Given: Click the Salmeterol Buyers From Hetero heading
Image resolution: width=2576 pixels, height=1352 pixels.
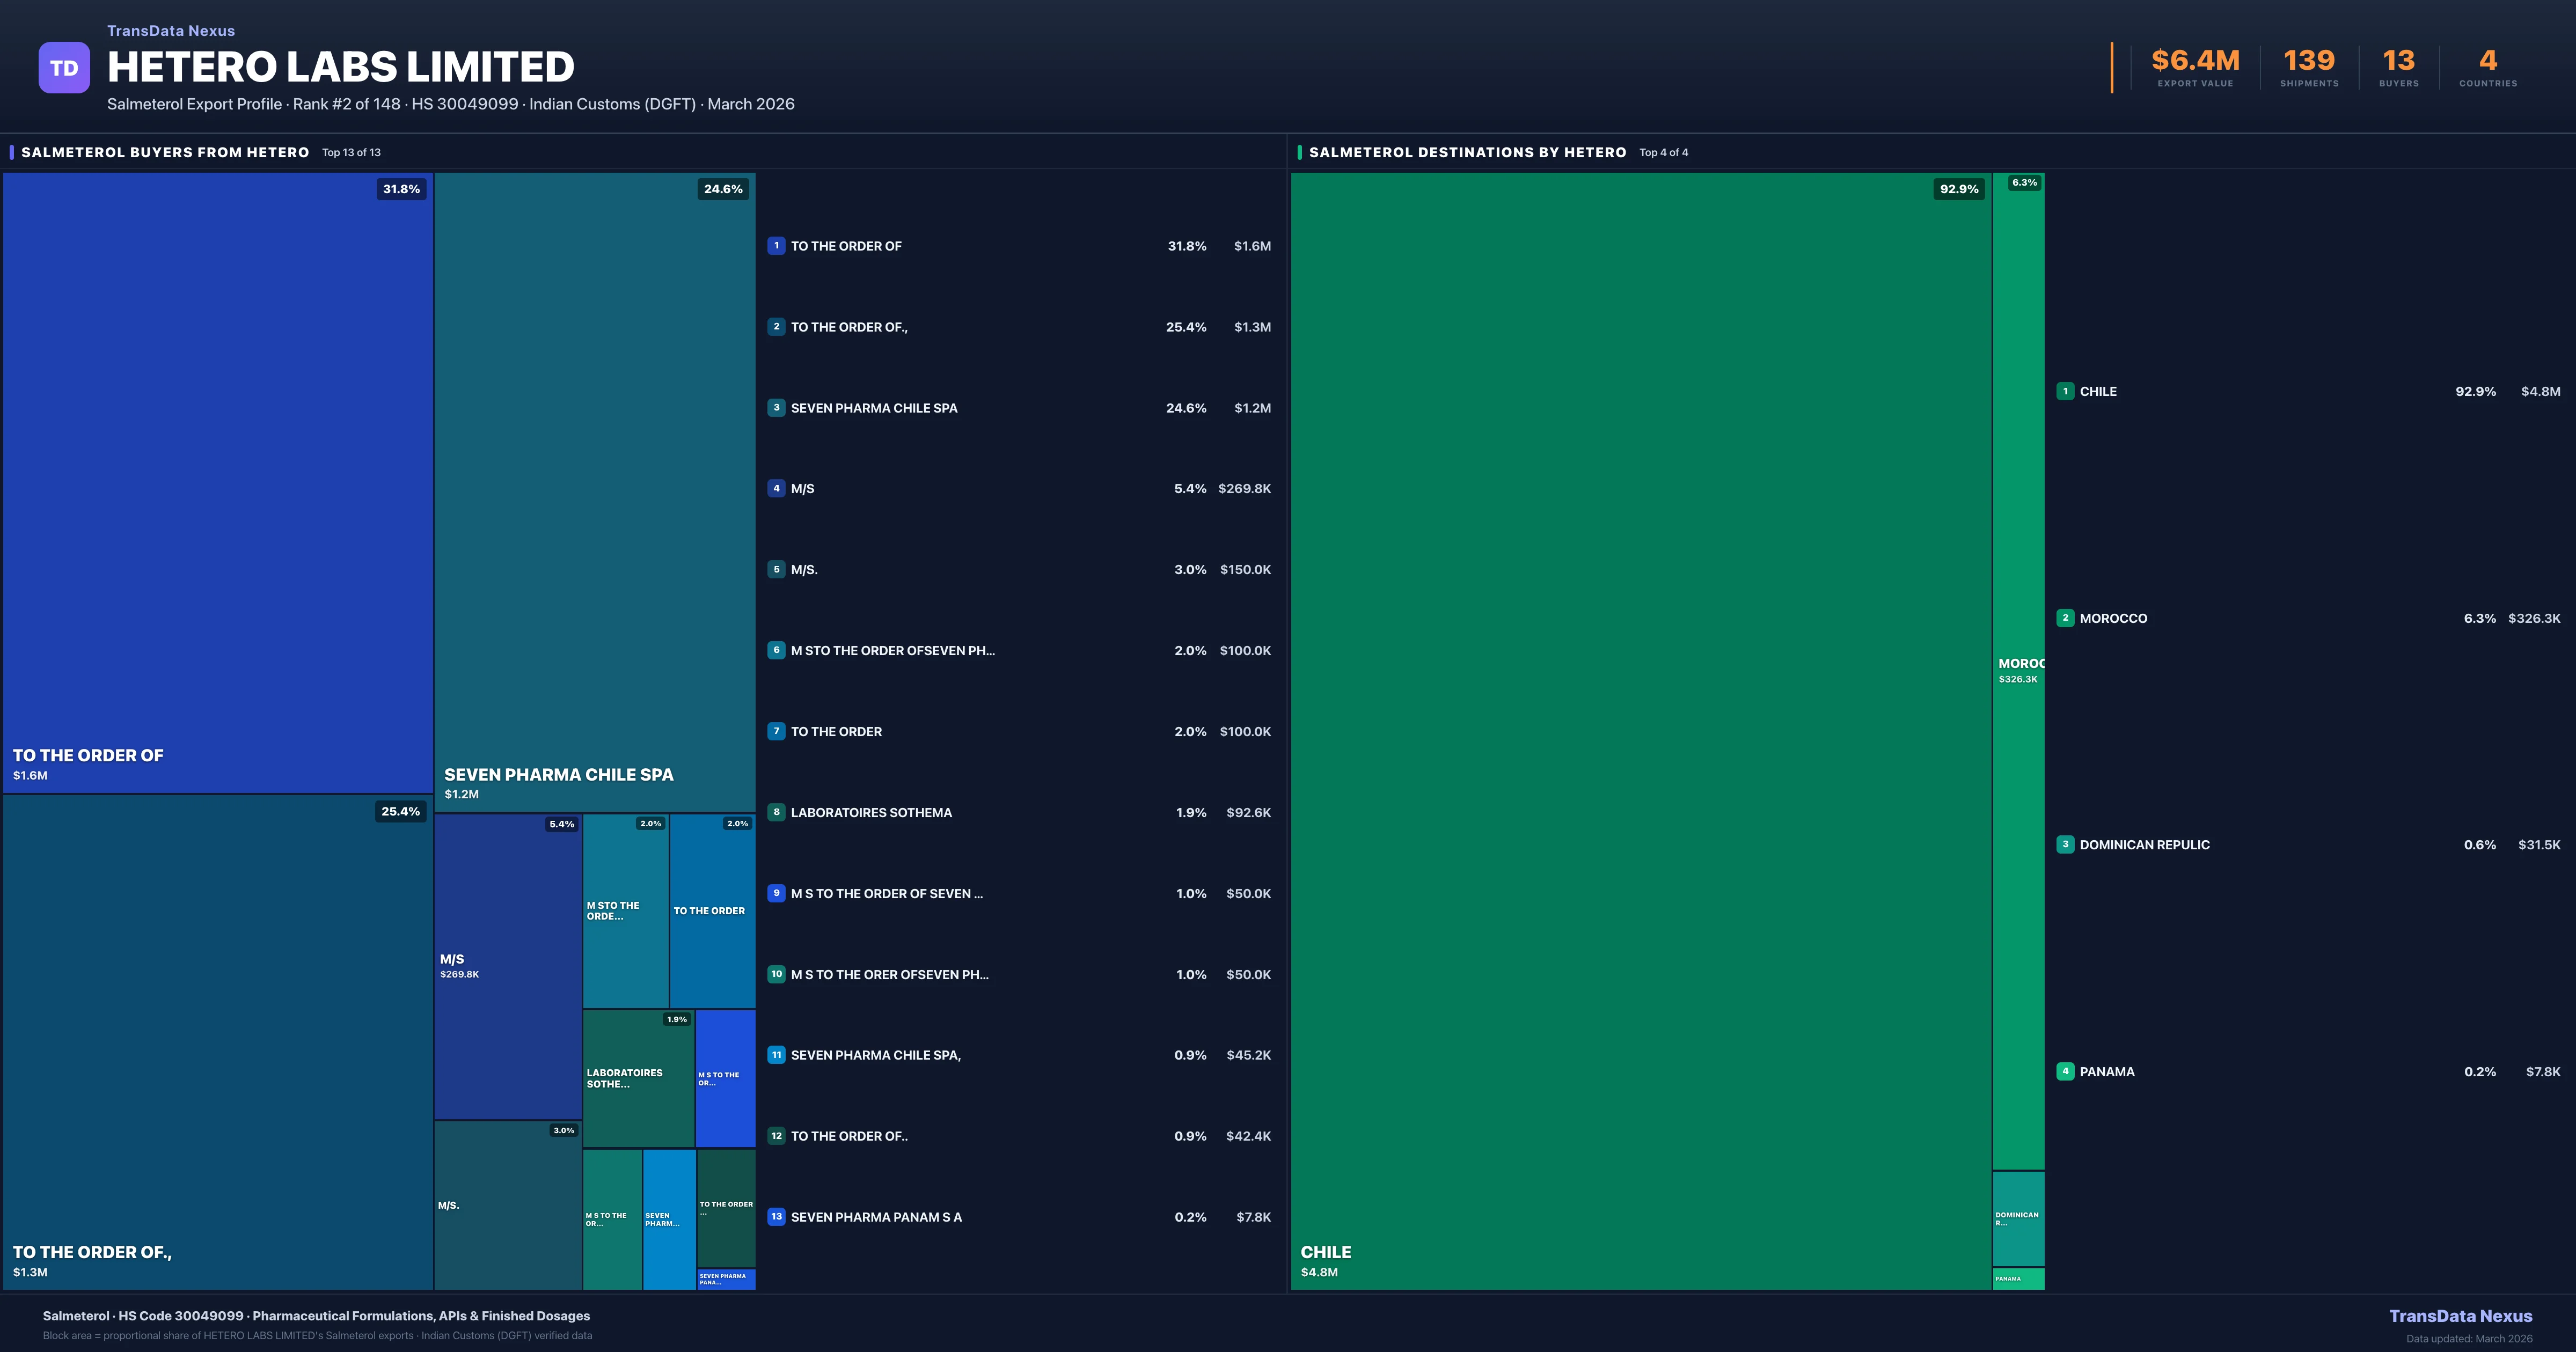Looking at the screenshot, I should point(165,152).
